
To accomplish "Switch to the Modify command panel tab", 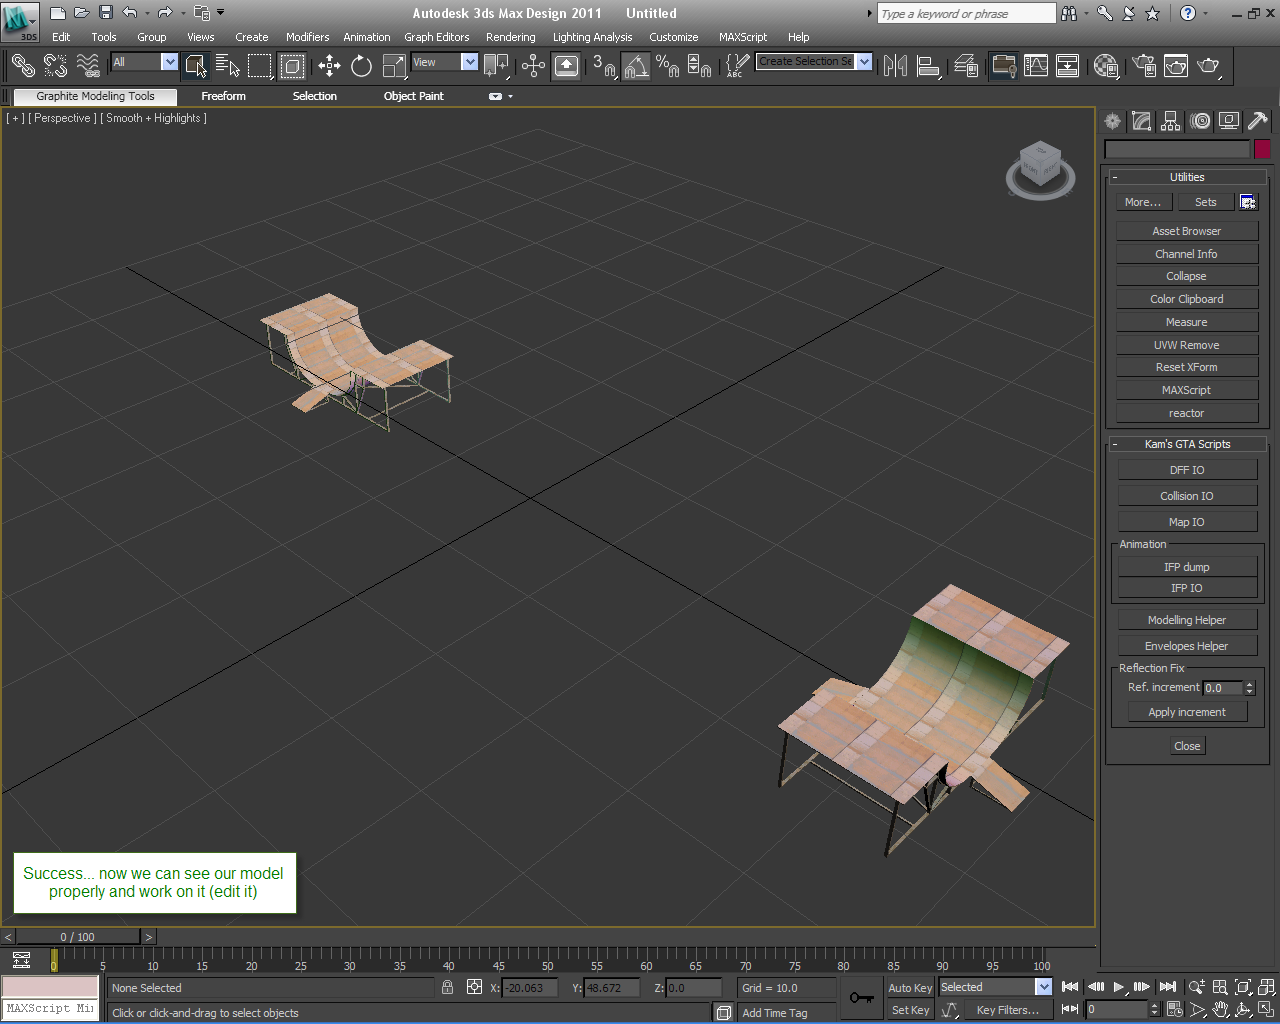I will [x=1141, y=121].
